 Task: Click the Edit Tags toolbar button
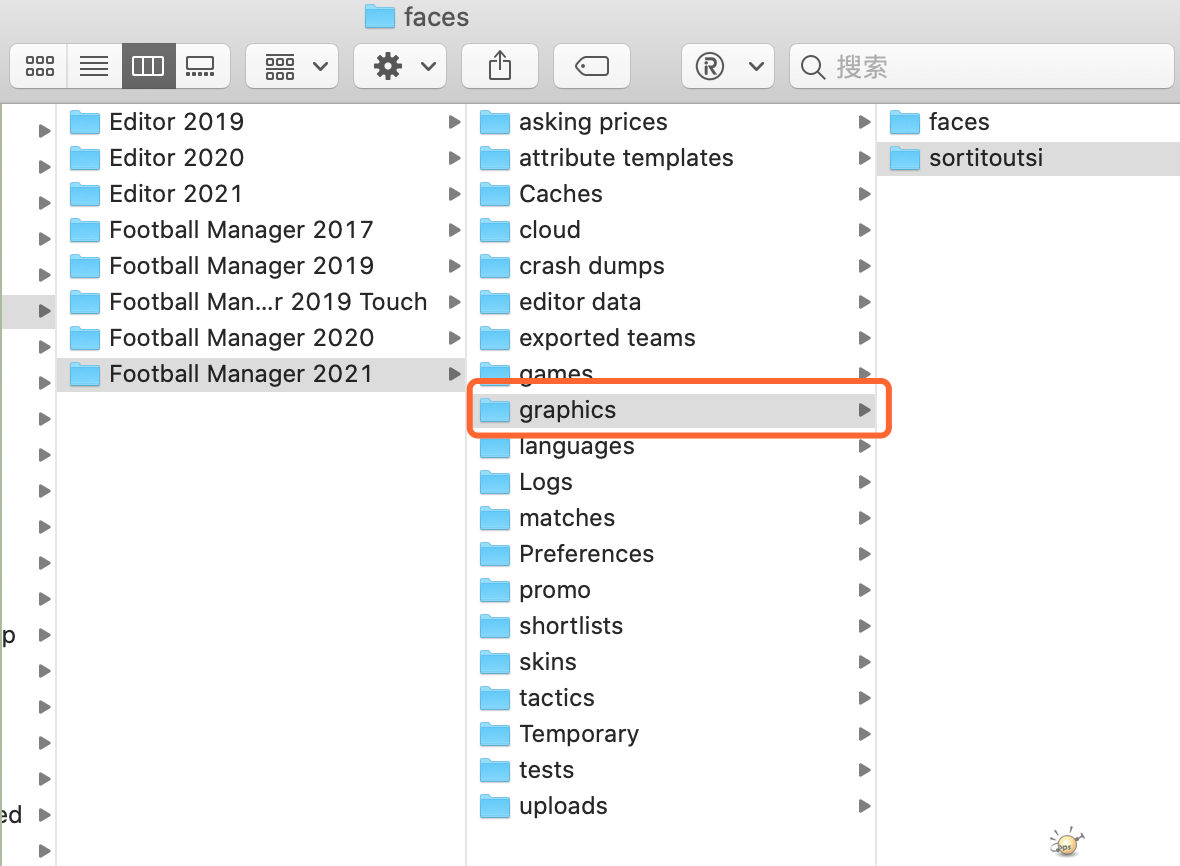(x=592, y=66)
